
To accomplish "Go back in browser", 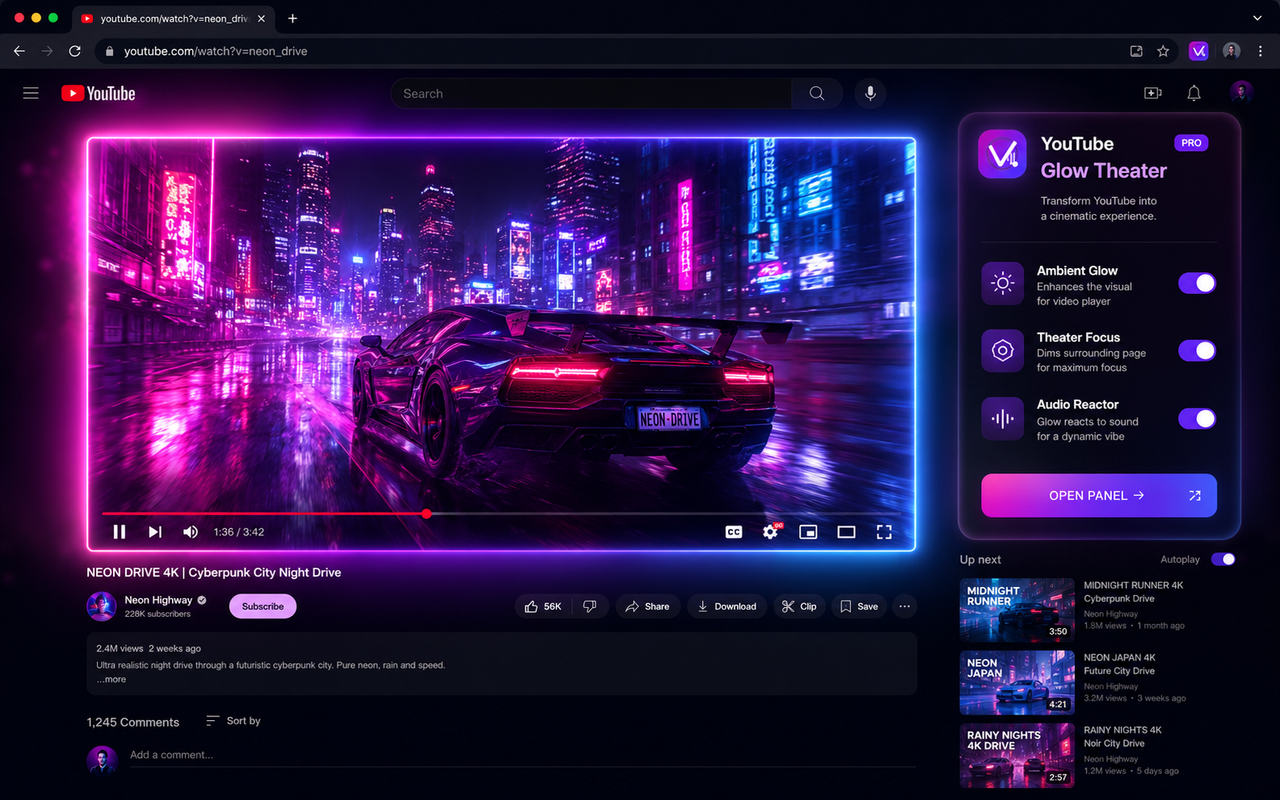I will (19, 51).
